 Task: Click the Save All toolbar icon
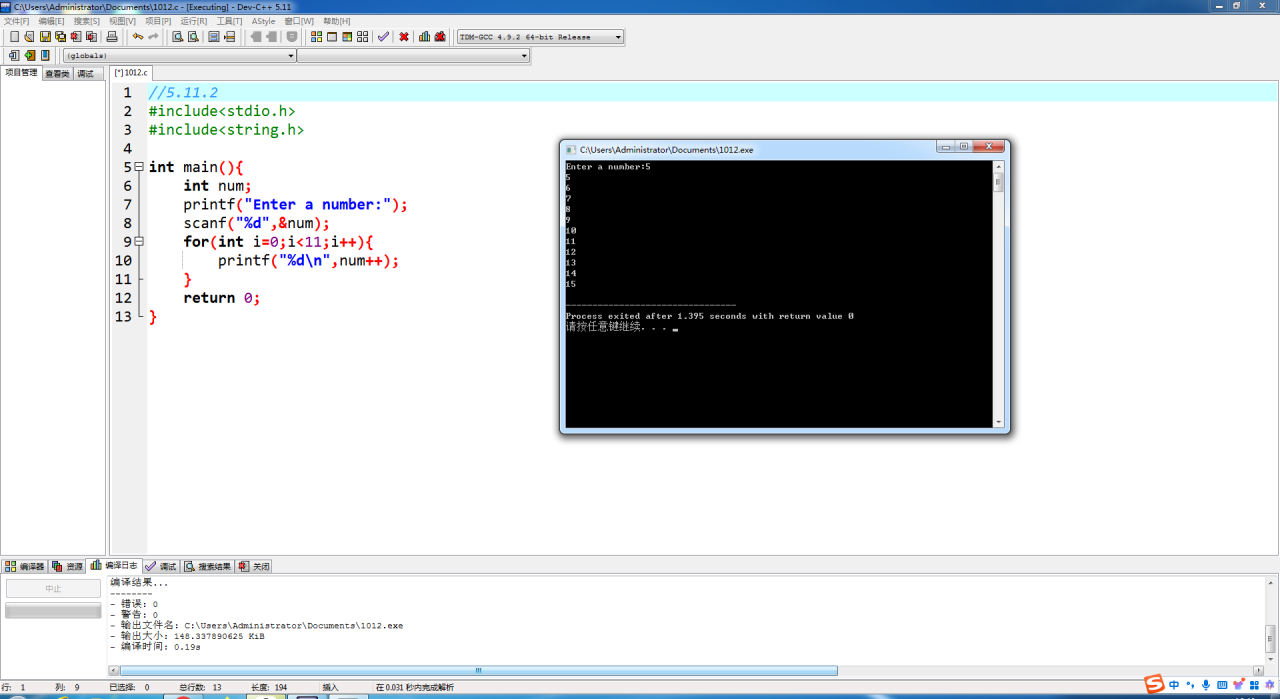coord(60,37)
